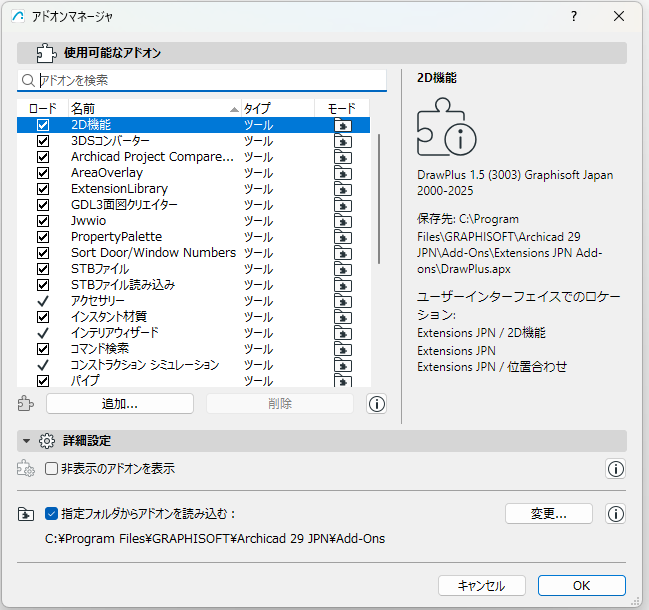The width and height of the screenshot is (649, 610).
Task: Select Sort Door/Window Numbers row
Action: coord(193,253)
